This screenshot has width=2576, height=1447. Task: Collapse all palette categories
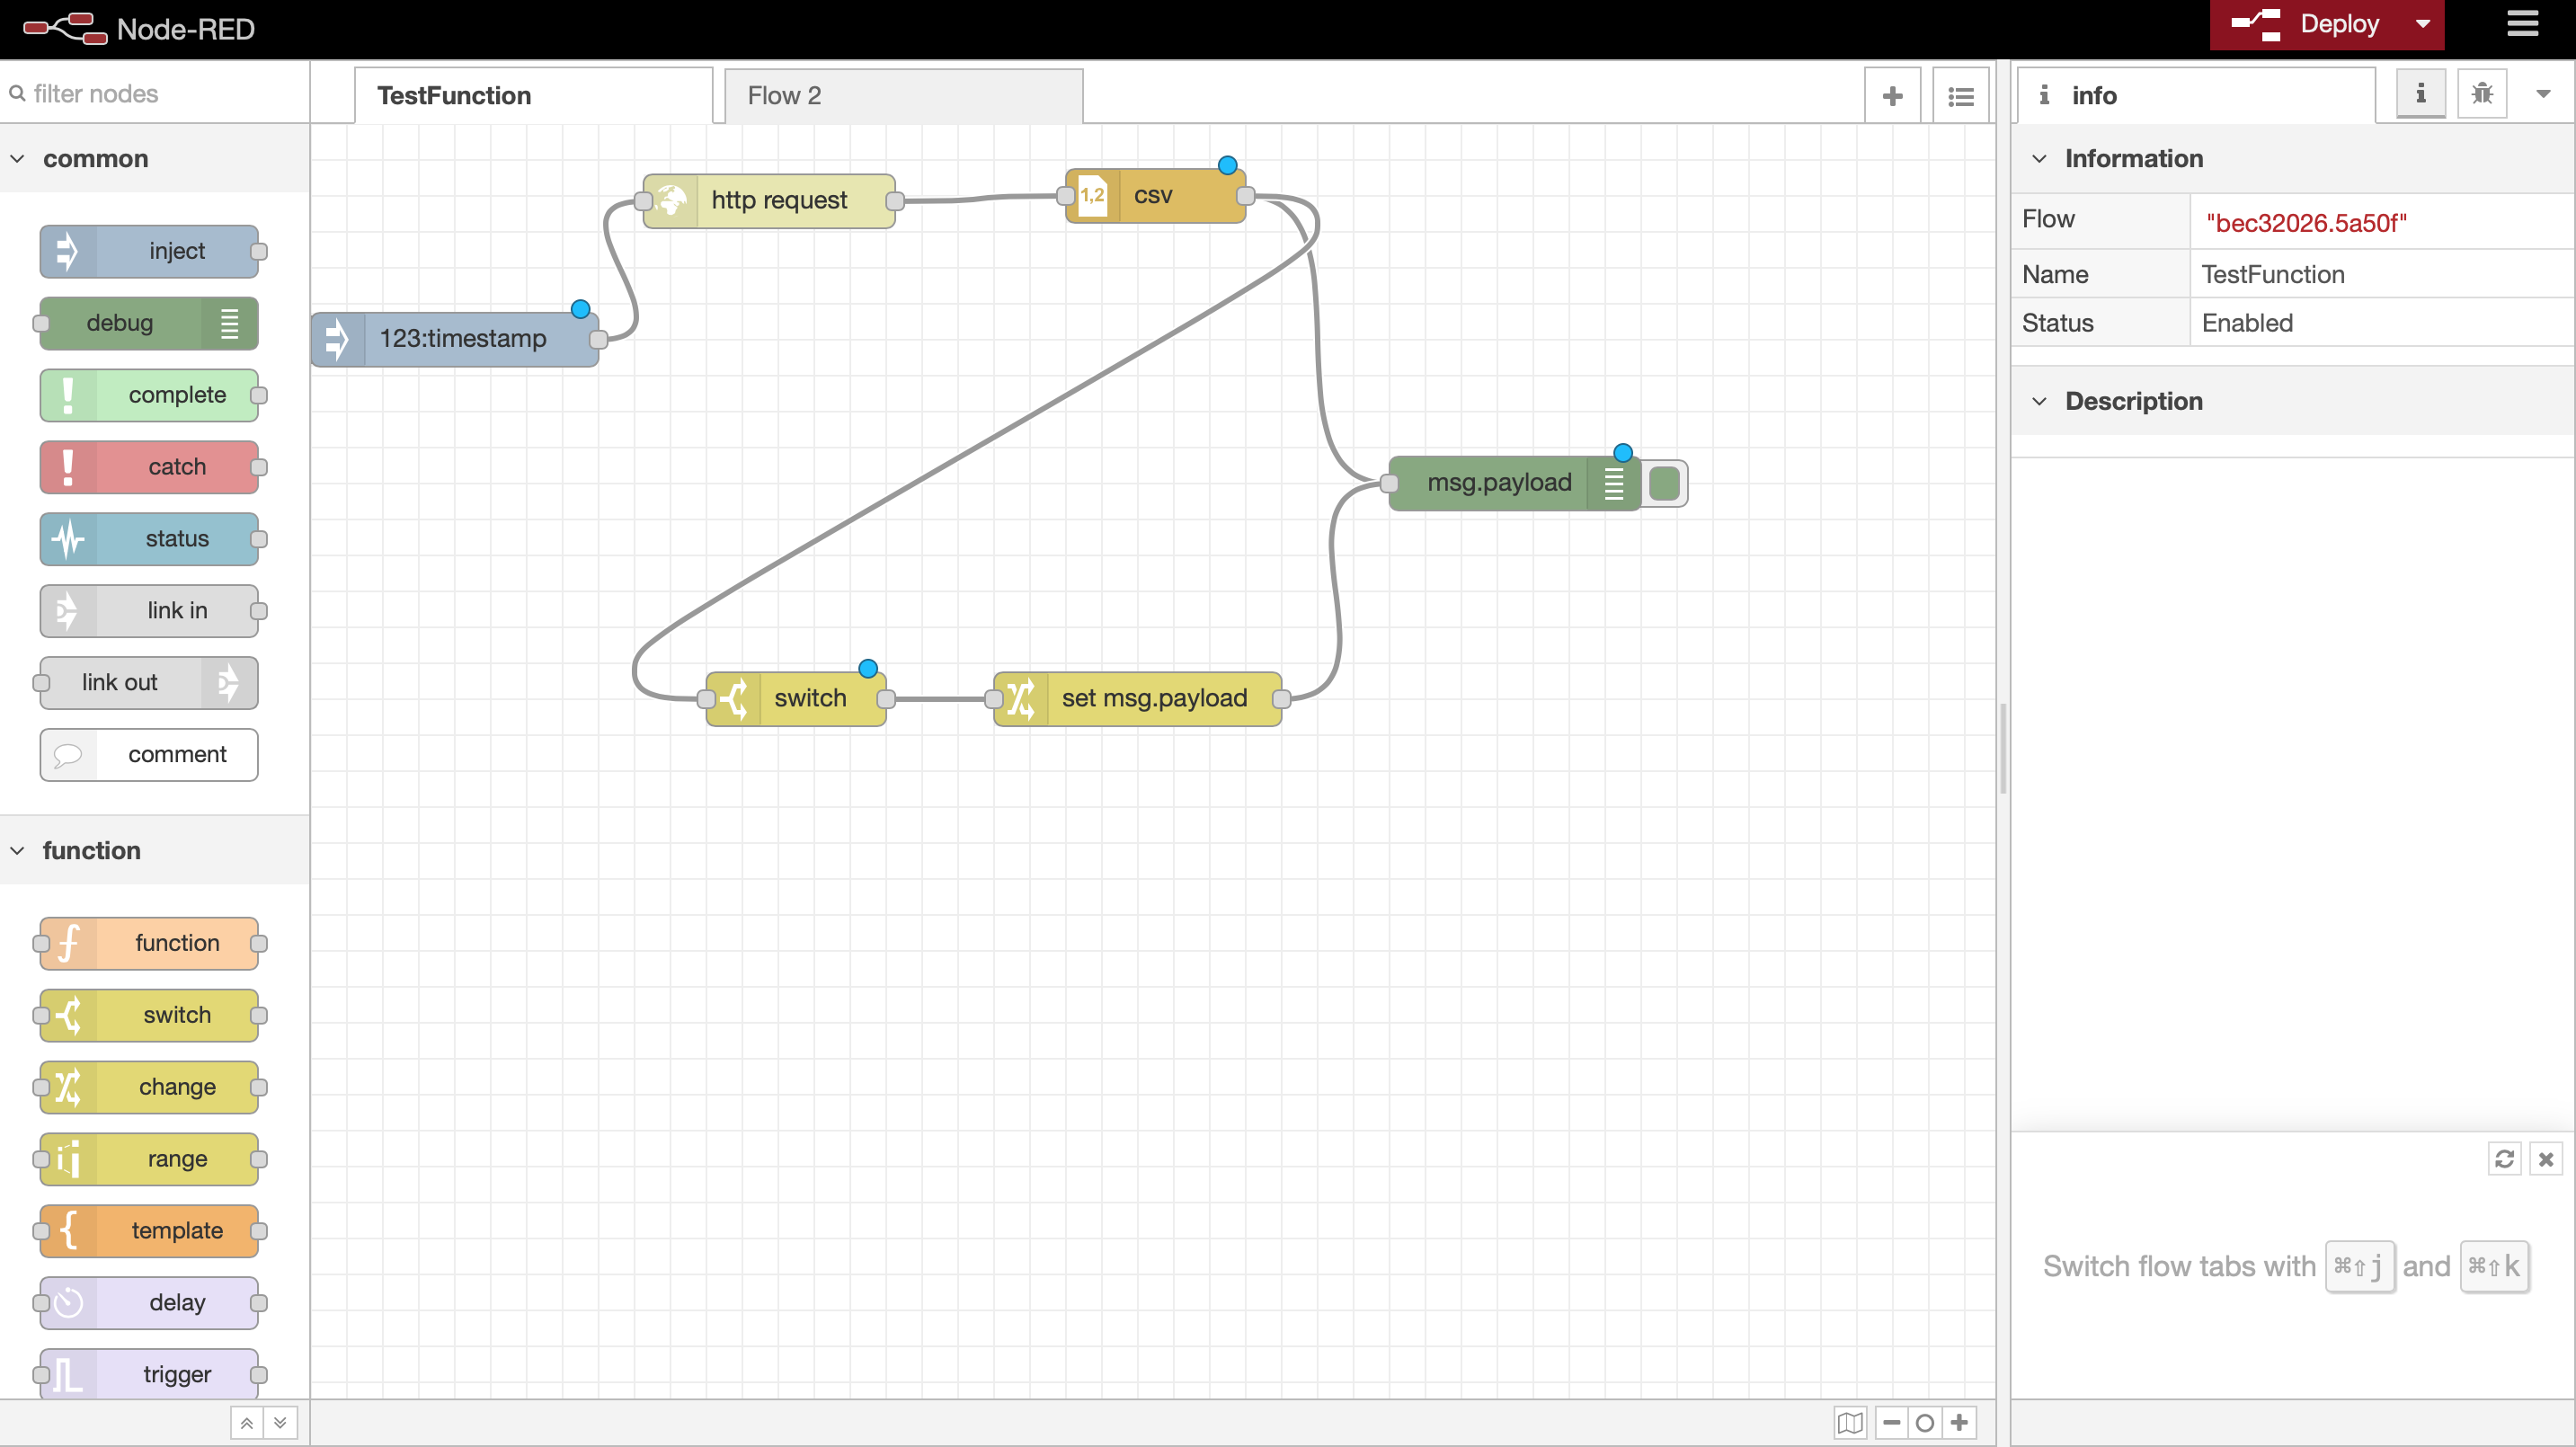coord(246,1422)
